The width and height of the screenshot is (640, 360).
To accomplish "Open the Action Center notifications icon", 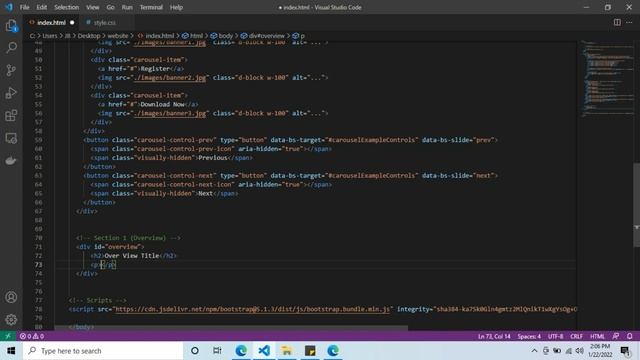I will [625, 351].
